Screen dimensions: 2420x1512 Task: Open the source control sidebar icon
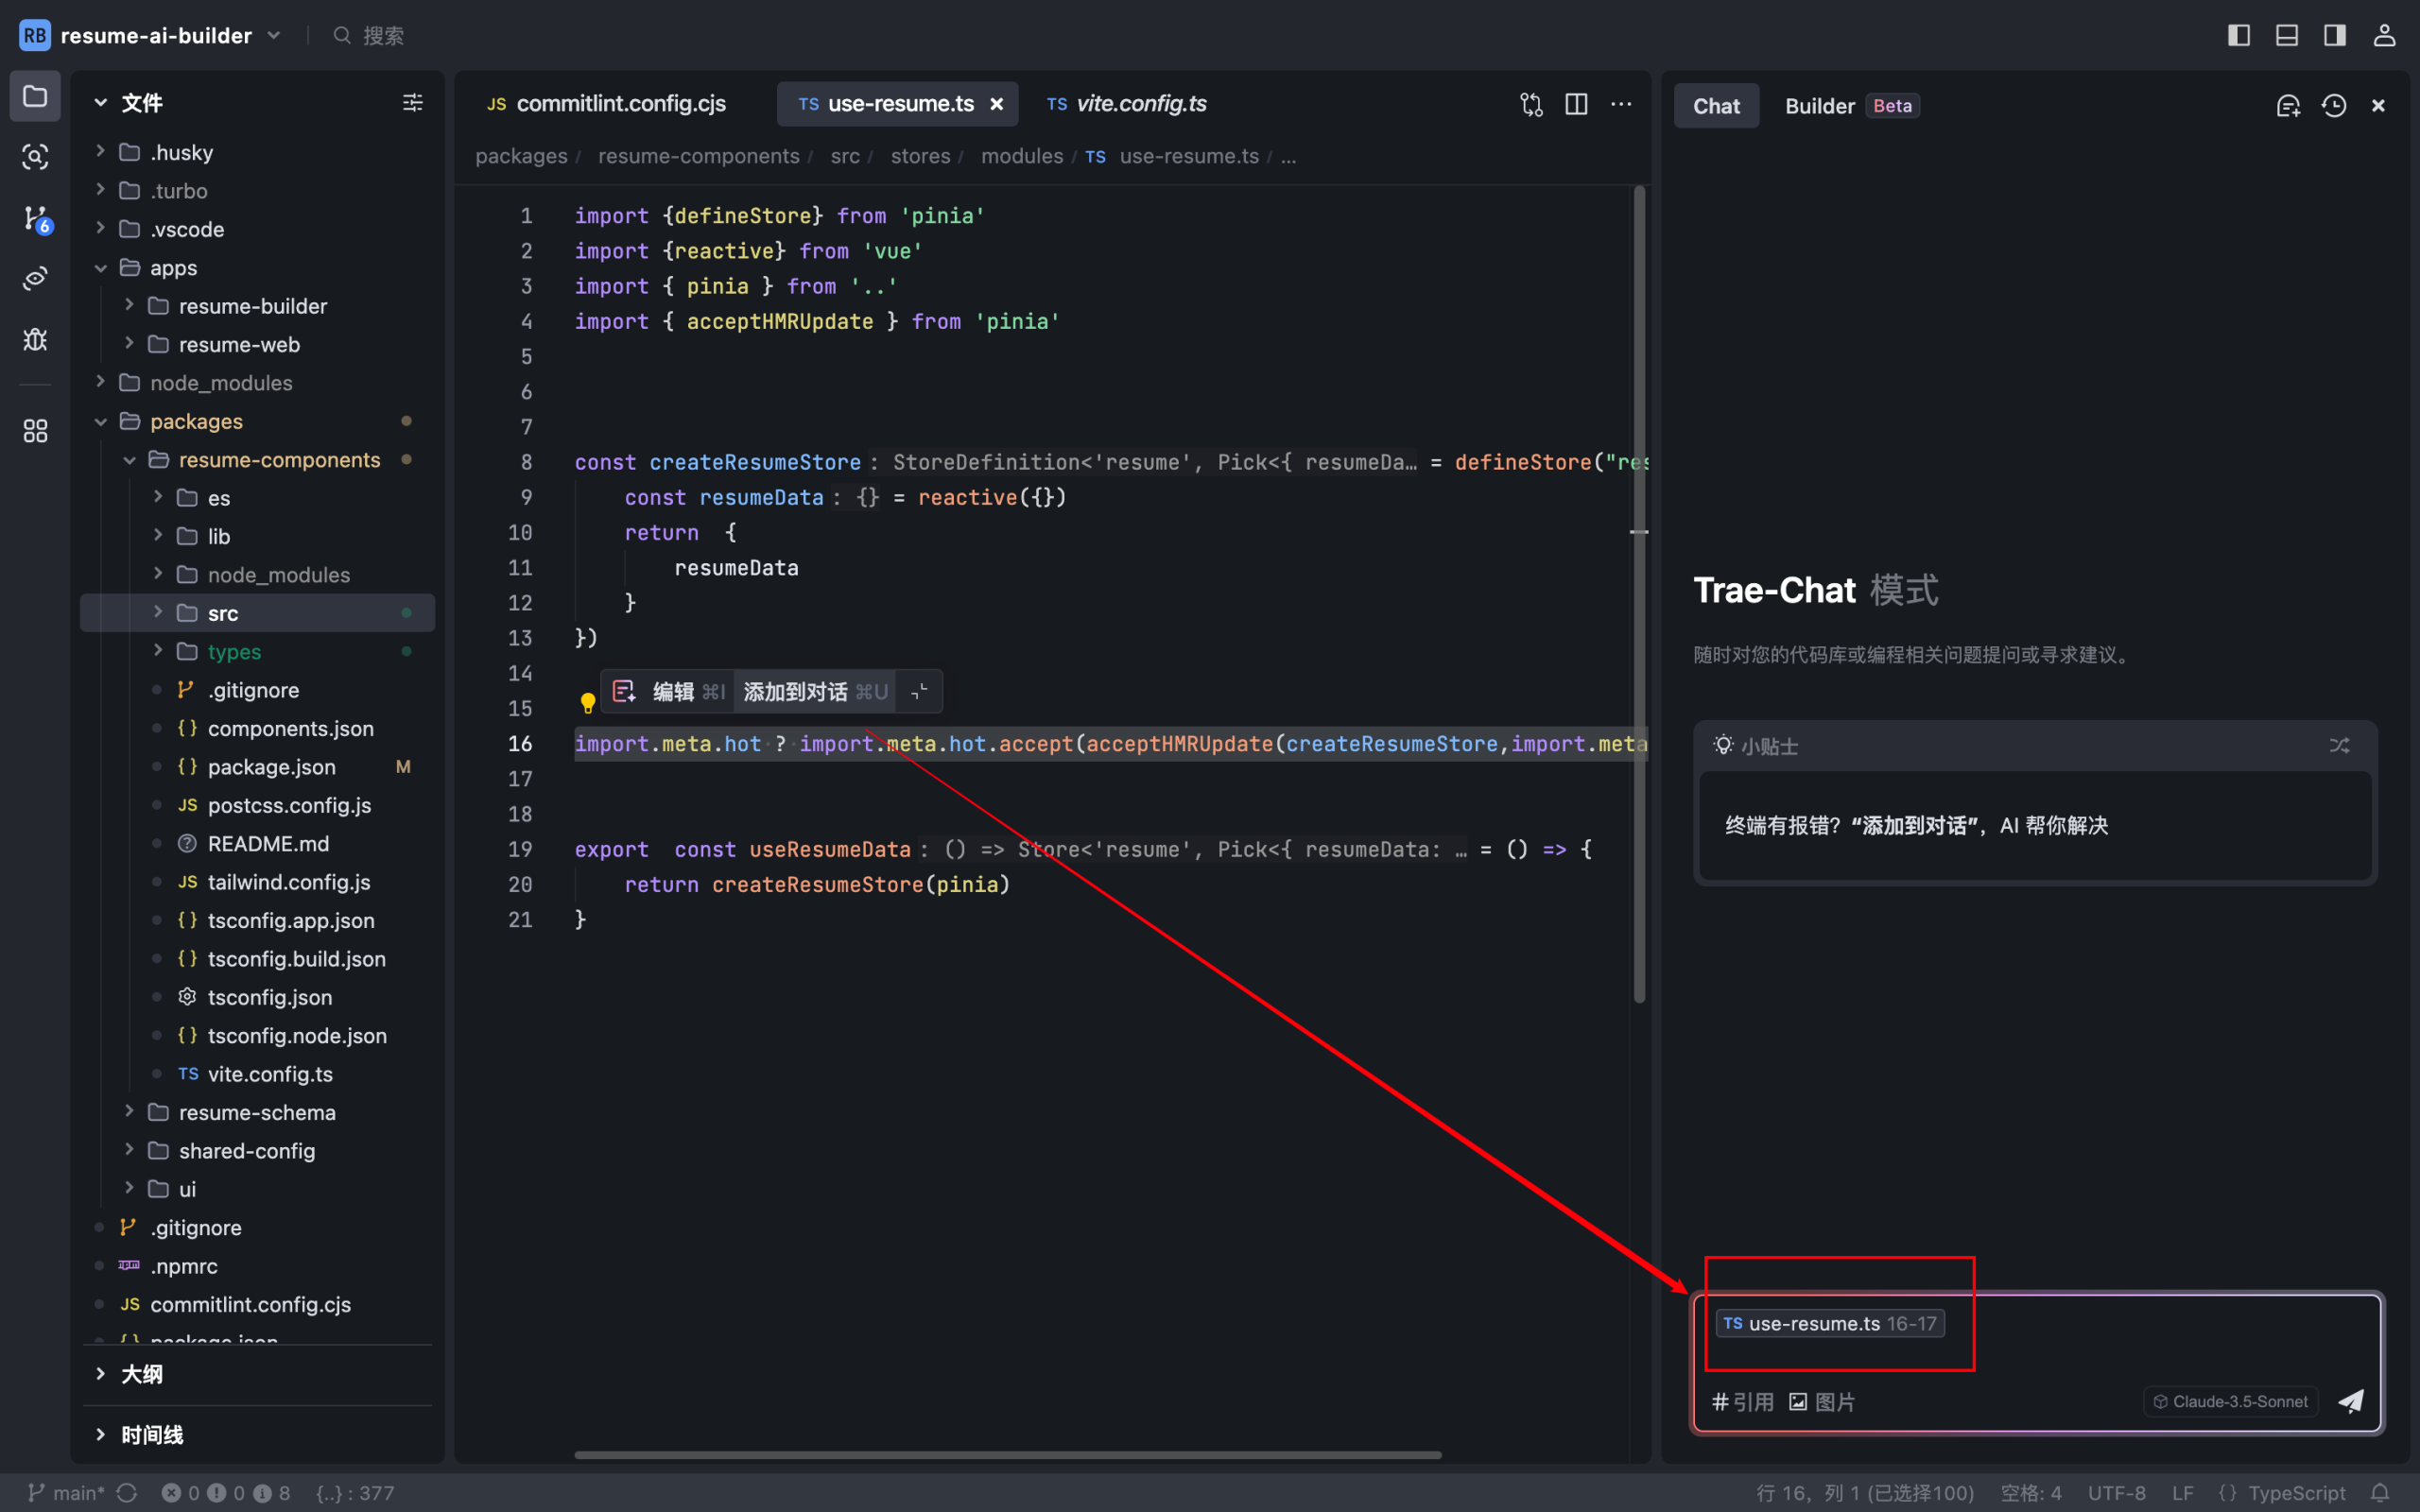click(x=36, y=218)
